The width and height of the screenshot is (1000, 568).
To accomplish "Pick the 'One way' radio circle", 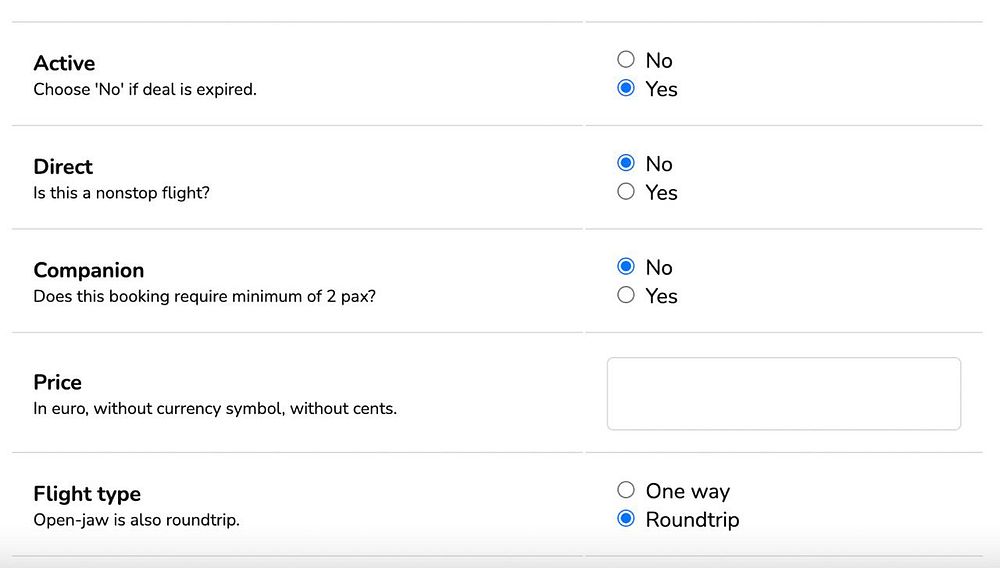I will click(626, 490).
